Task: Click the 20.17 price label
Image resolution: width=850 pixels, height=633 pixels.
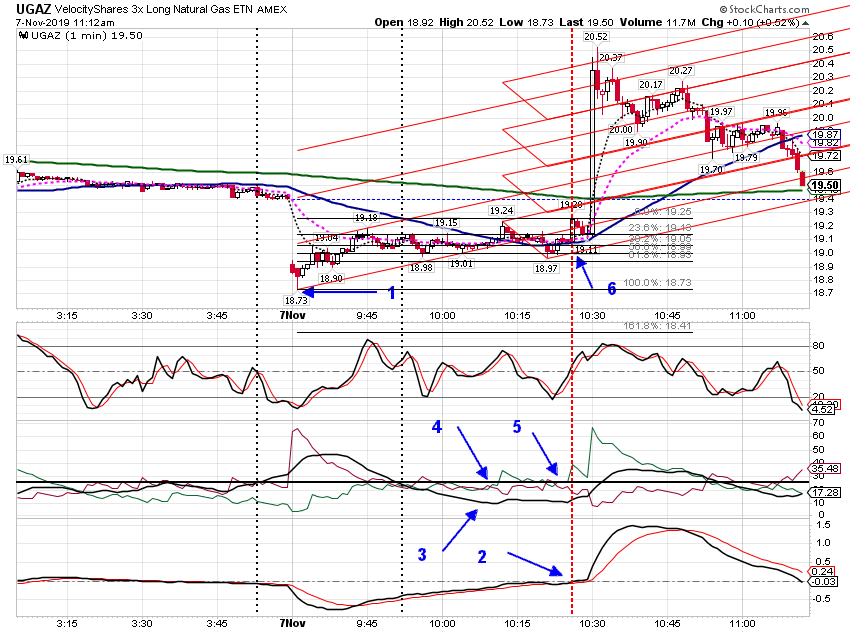Action: [x=651, y=85]
